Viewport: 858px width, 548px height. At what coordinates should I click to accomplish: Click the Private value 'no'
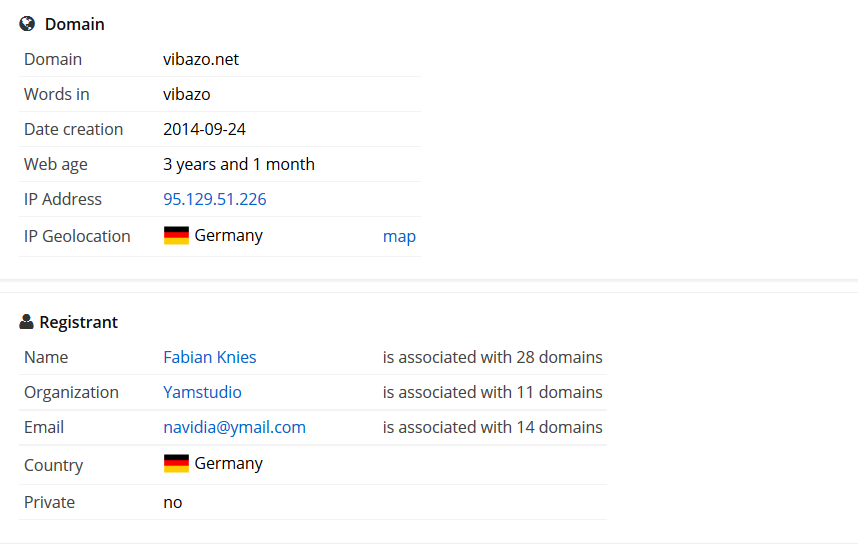173,502
